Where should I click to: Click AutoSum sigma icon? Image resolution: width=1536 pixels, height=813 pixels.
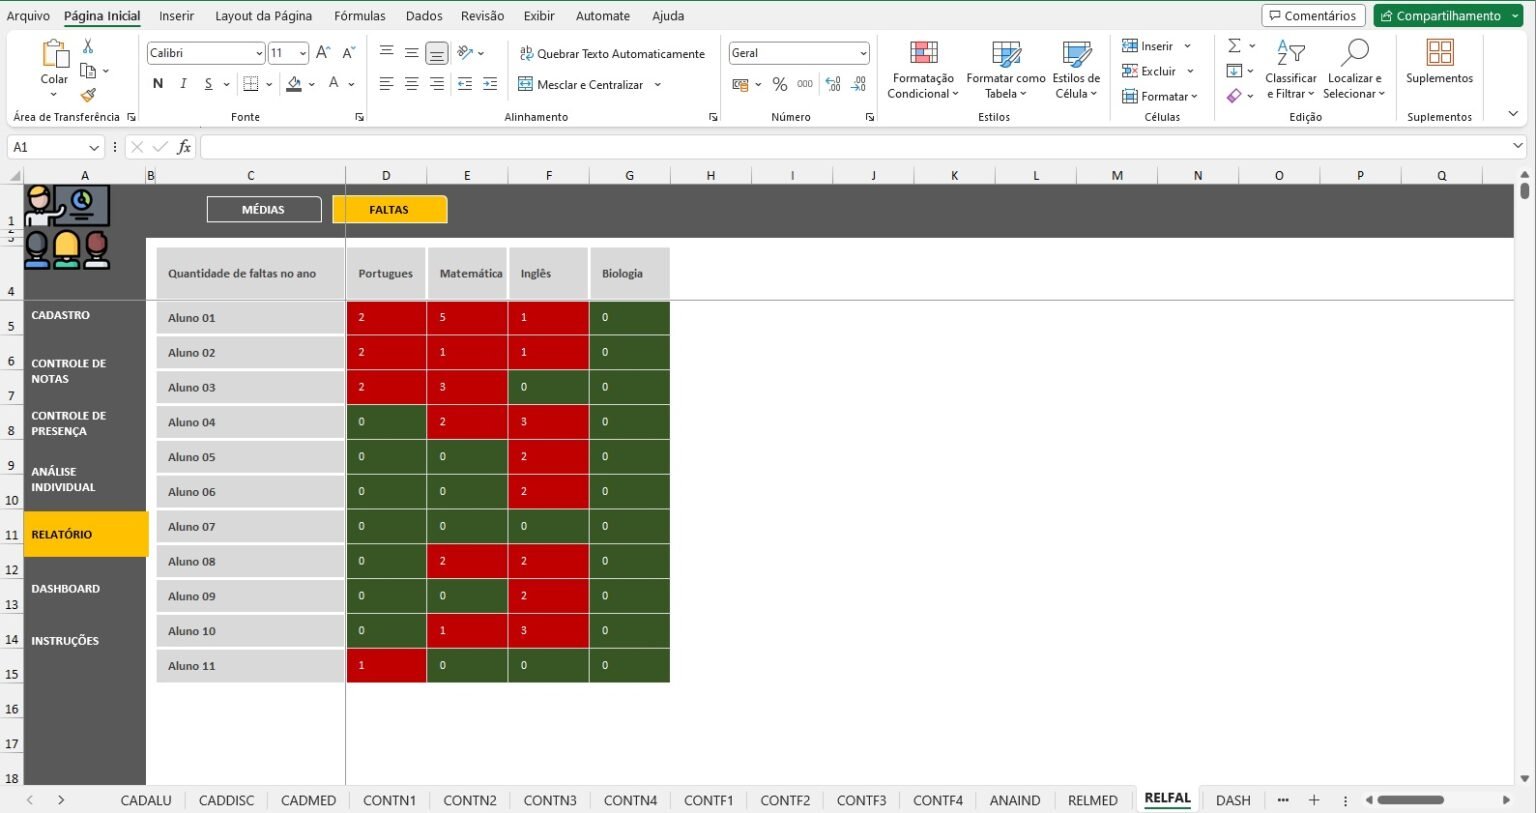pos(1235,46)
